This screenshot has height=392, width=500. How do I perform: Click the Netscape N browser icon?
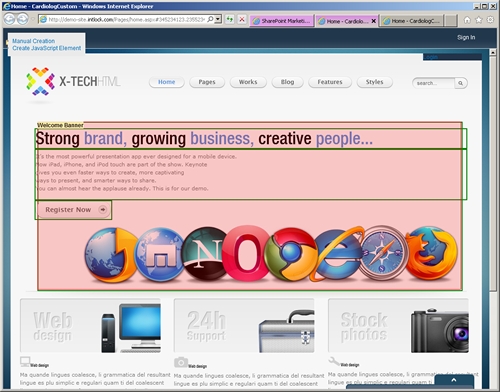coord(204,253)
